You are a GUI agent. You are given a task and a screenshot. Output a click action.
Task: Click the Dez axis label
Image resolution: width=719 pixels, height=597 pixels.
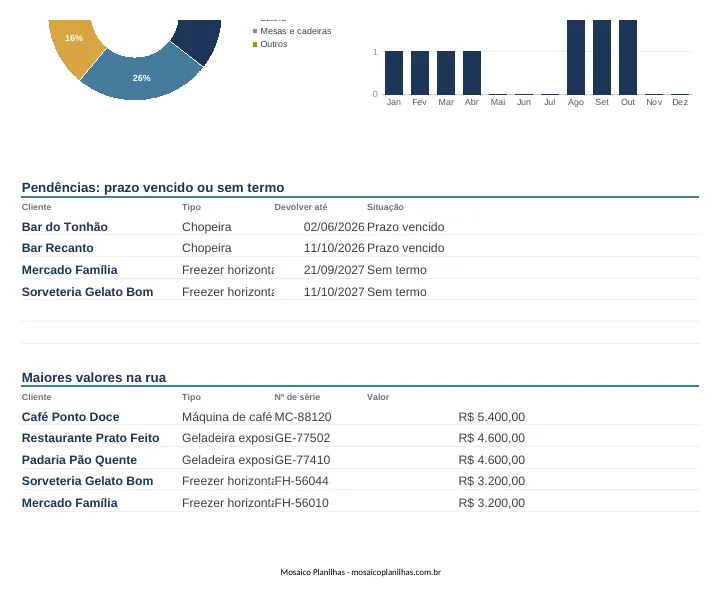[680, 102]
